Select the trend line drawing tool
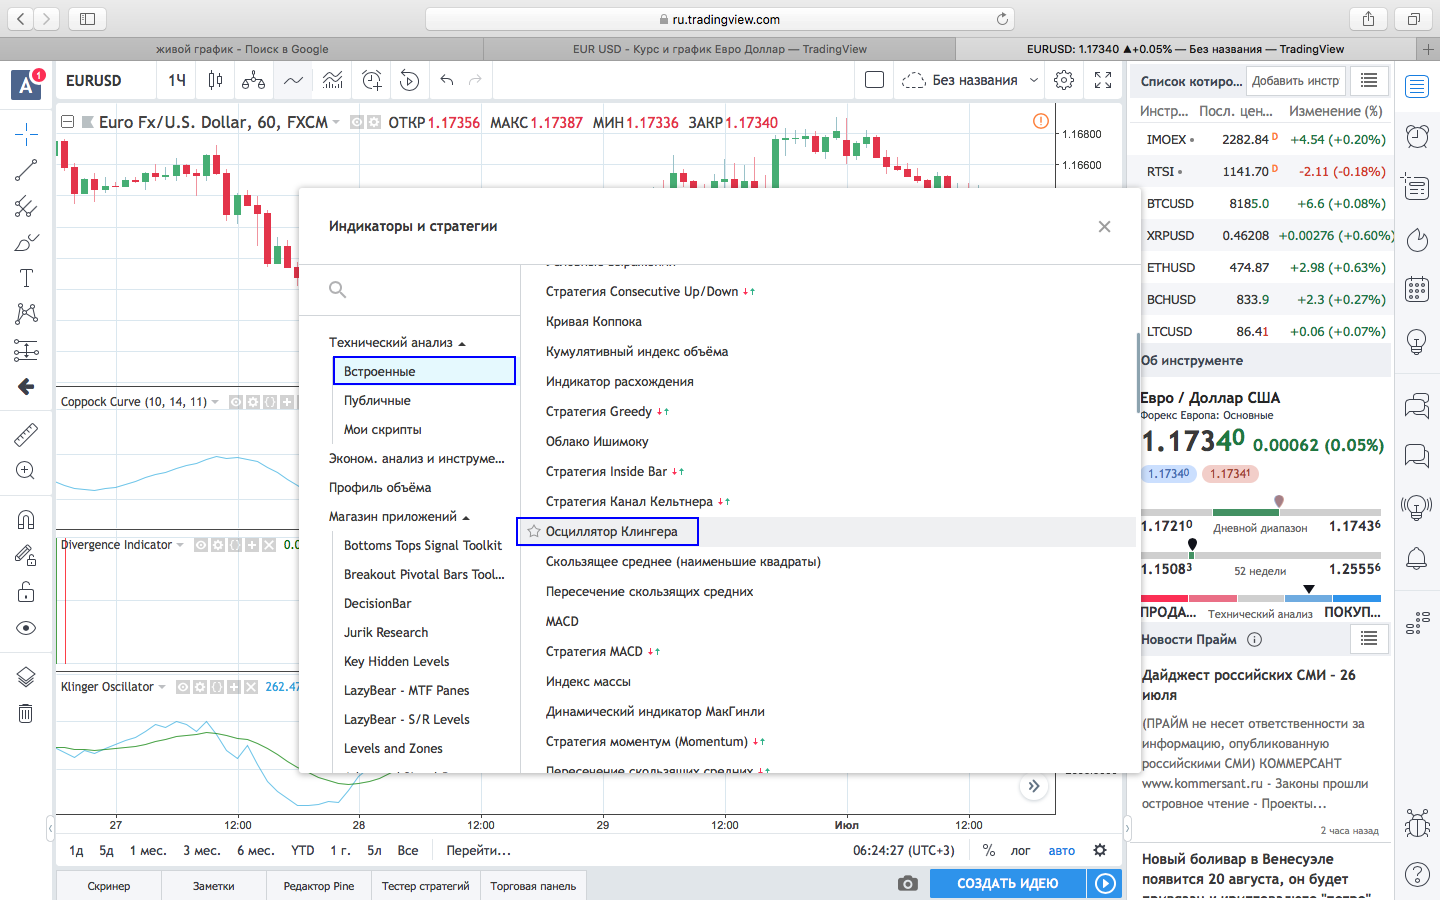1440x900 pixels. click(x=26, y=170)
